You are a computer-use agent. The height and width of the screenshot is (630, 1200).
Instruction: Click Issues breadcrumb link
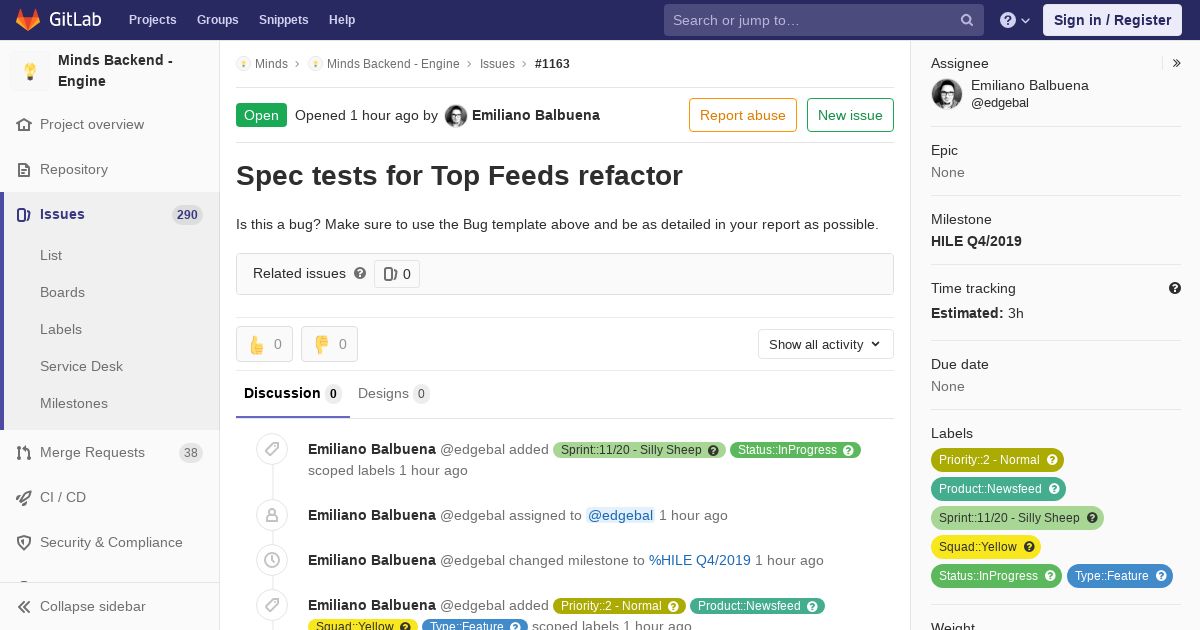coord(497,64)
